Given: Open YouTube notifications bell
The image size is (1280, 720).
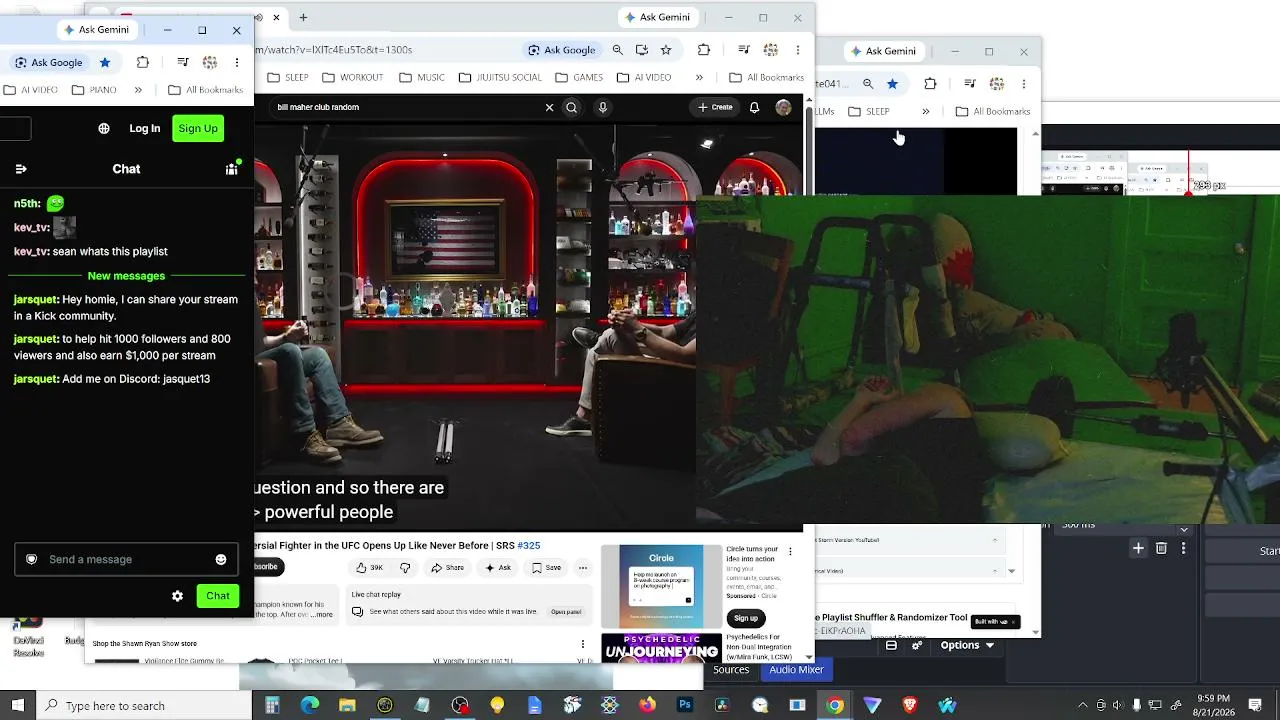Looking at the screenshot, I should [x=754, y=107].
